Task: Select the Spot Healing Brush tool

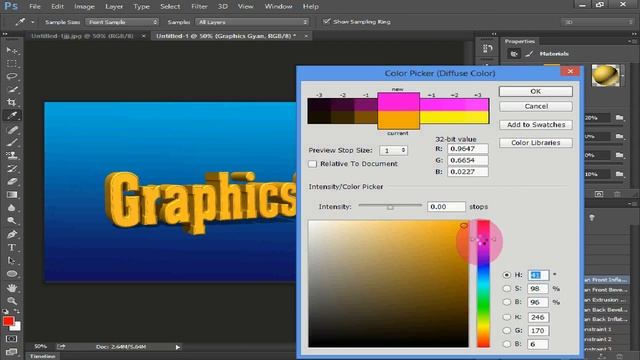Action: 11,130
